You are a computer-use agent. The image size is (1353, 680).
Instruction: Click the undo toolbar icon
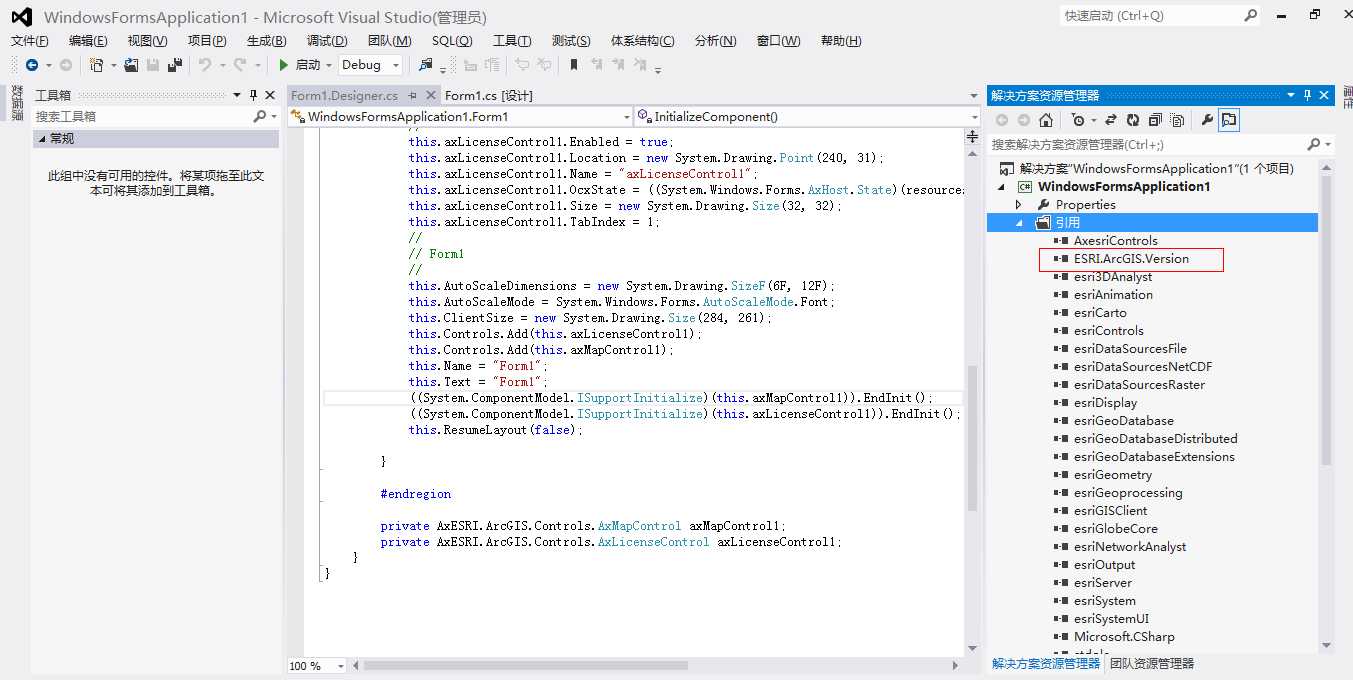205,65
